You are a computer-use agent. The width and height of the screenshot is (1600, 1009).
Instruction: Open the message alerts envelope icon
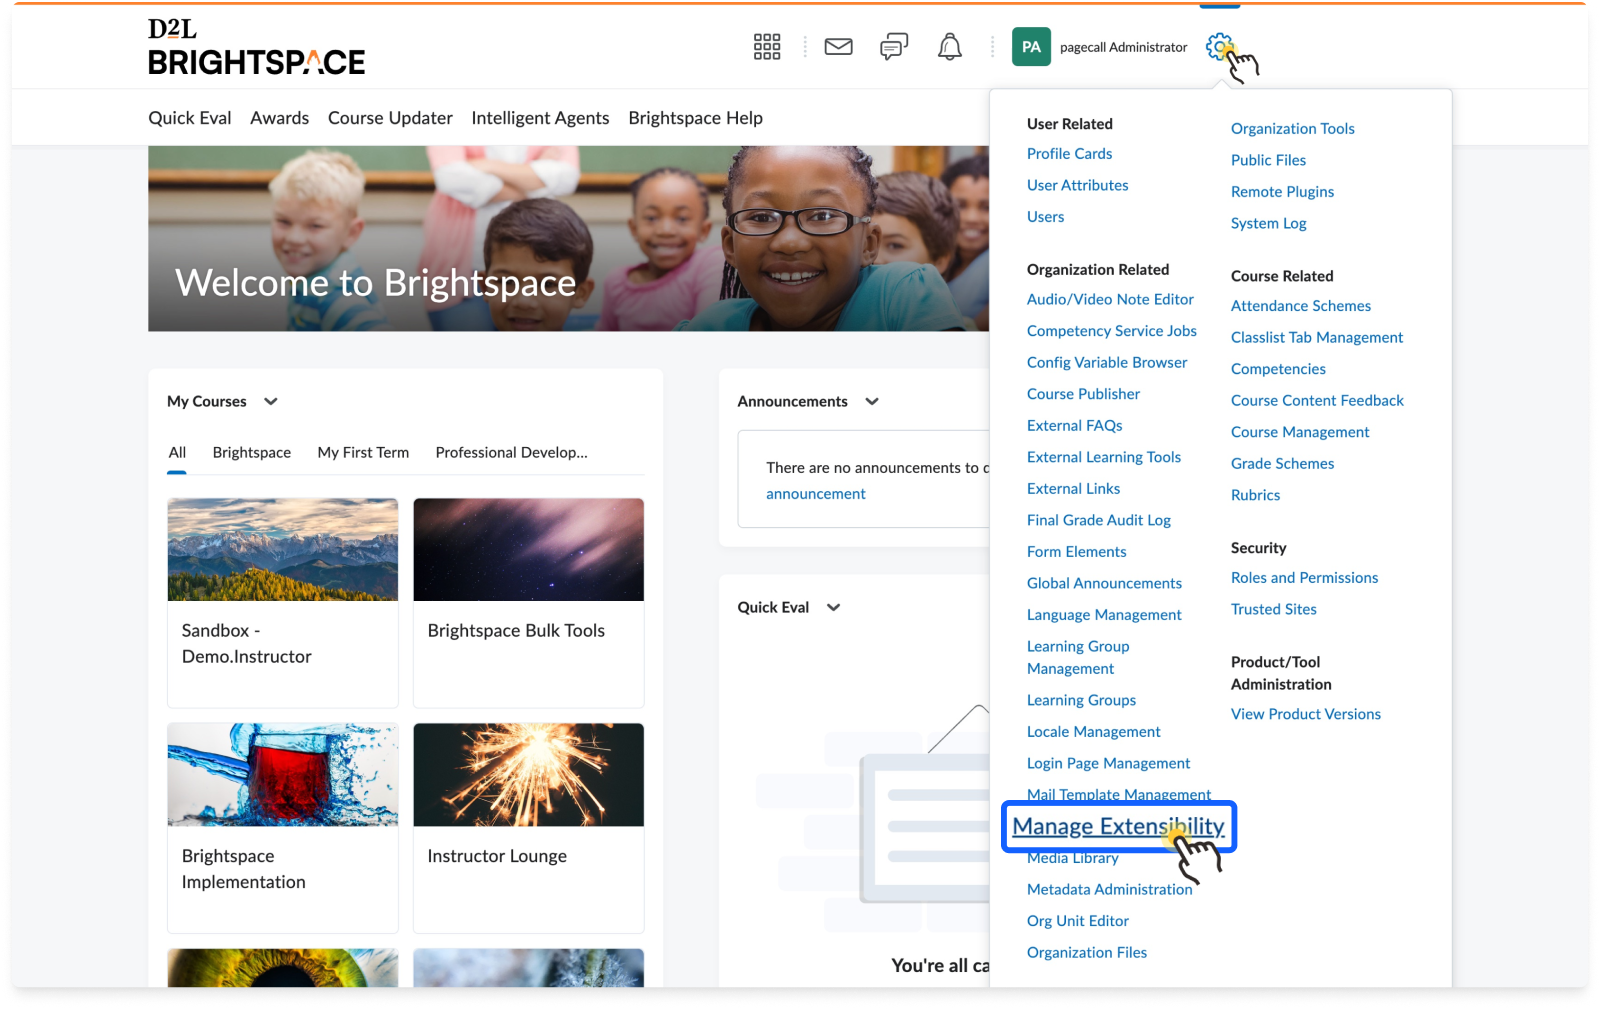click(x=838, y=47)
